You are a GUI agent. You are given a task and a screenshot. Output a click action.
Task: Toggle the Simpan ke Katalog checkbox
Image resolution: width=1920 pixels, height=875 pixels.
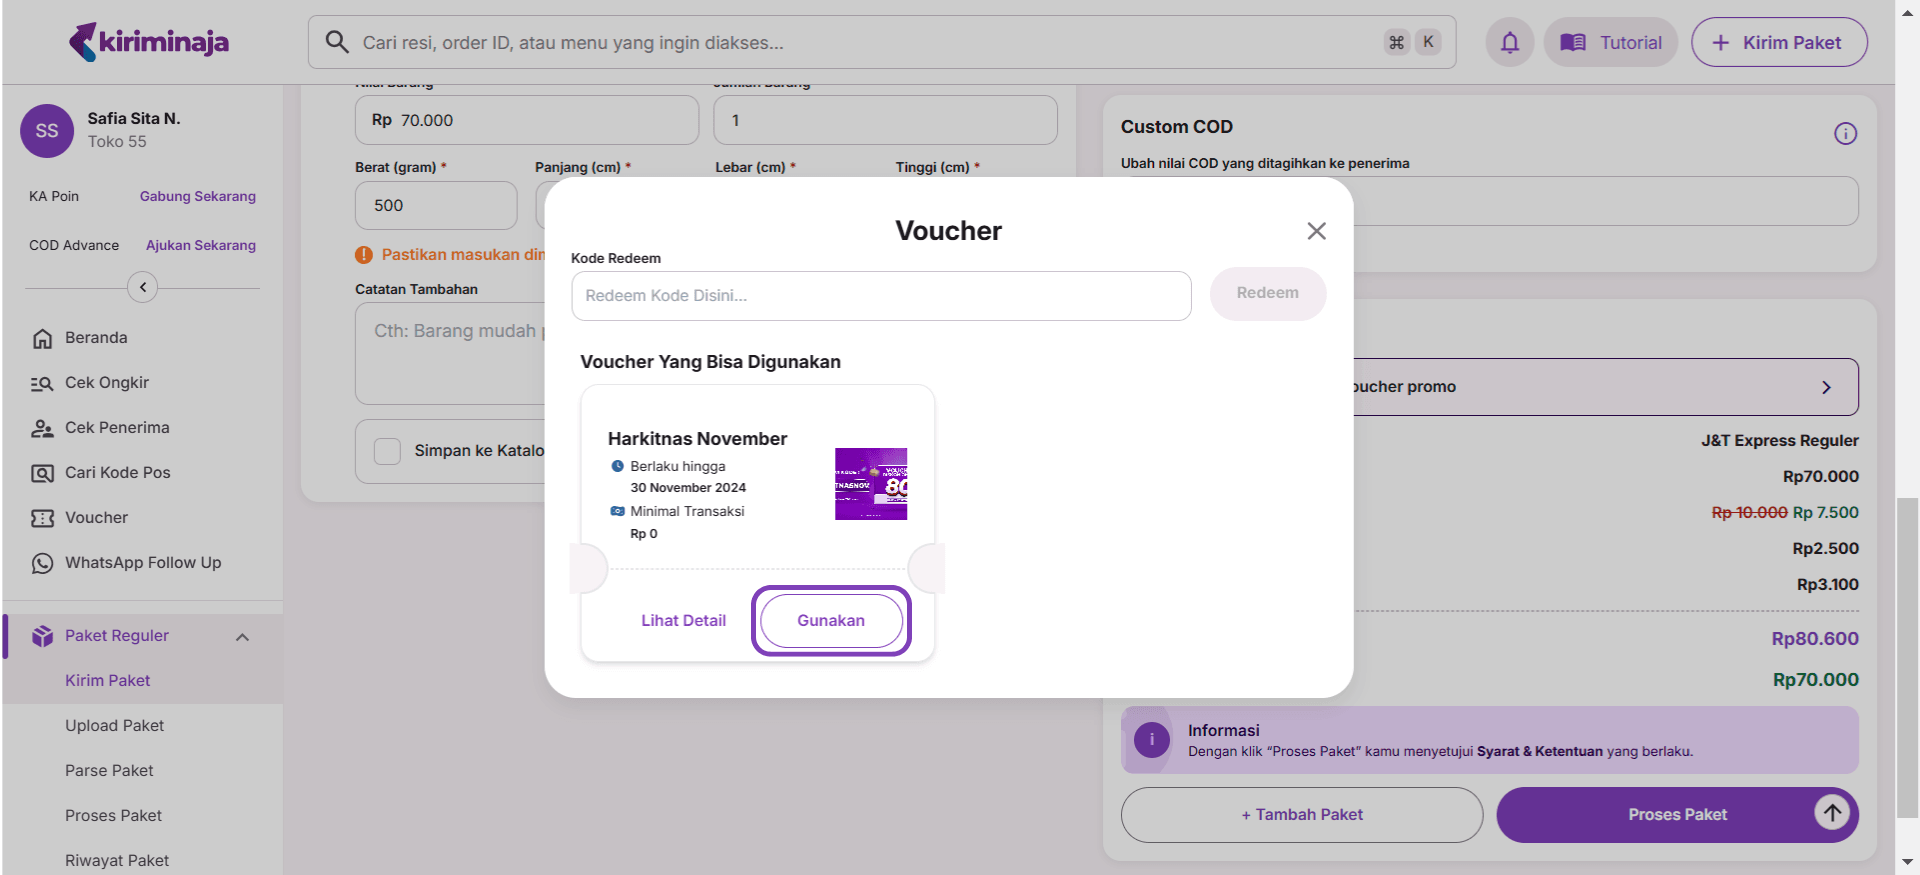coord(387,451)
